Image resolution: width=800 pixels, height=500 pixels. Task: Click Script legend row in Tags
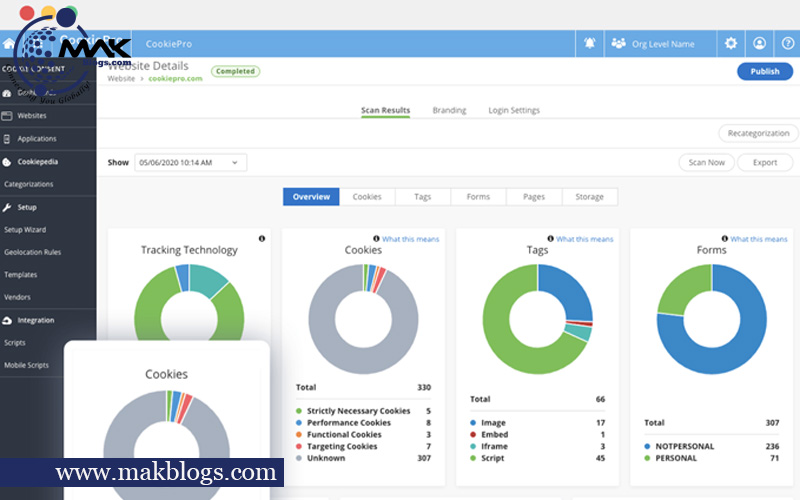[x=537, y=458]
